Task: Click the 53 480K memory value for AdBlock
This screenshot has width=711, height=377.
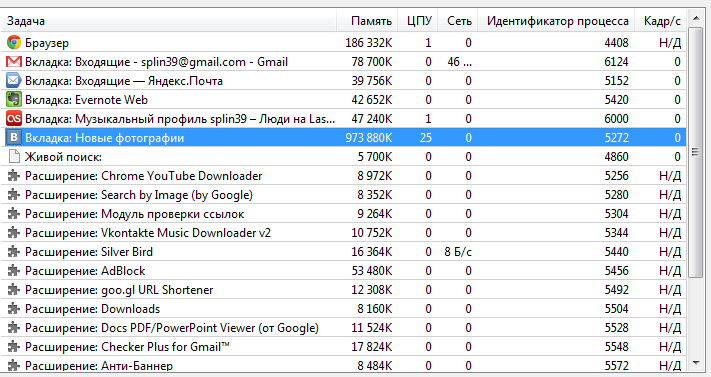Action: (372, 271)
